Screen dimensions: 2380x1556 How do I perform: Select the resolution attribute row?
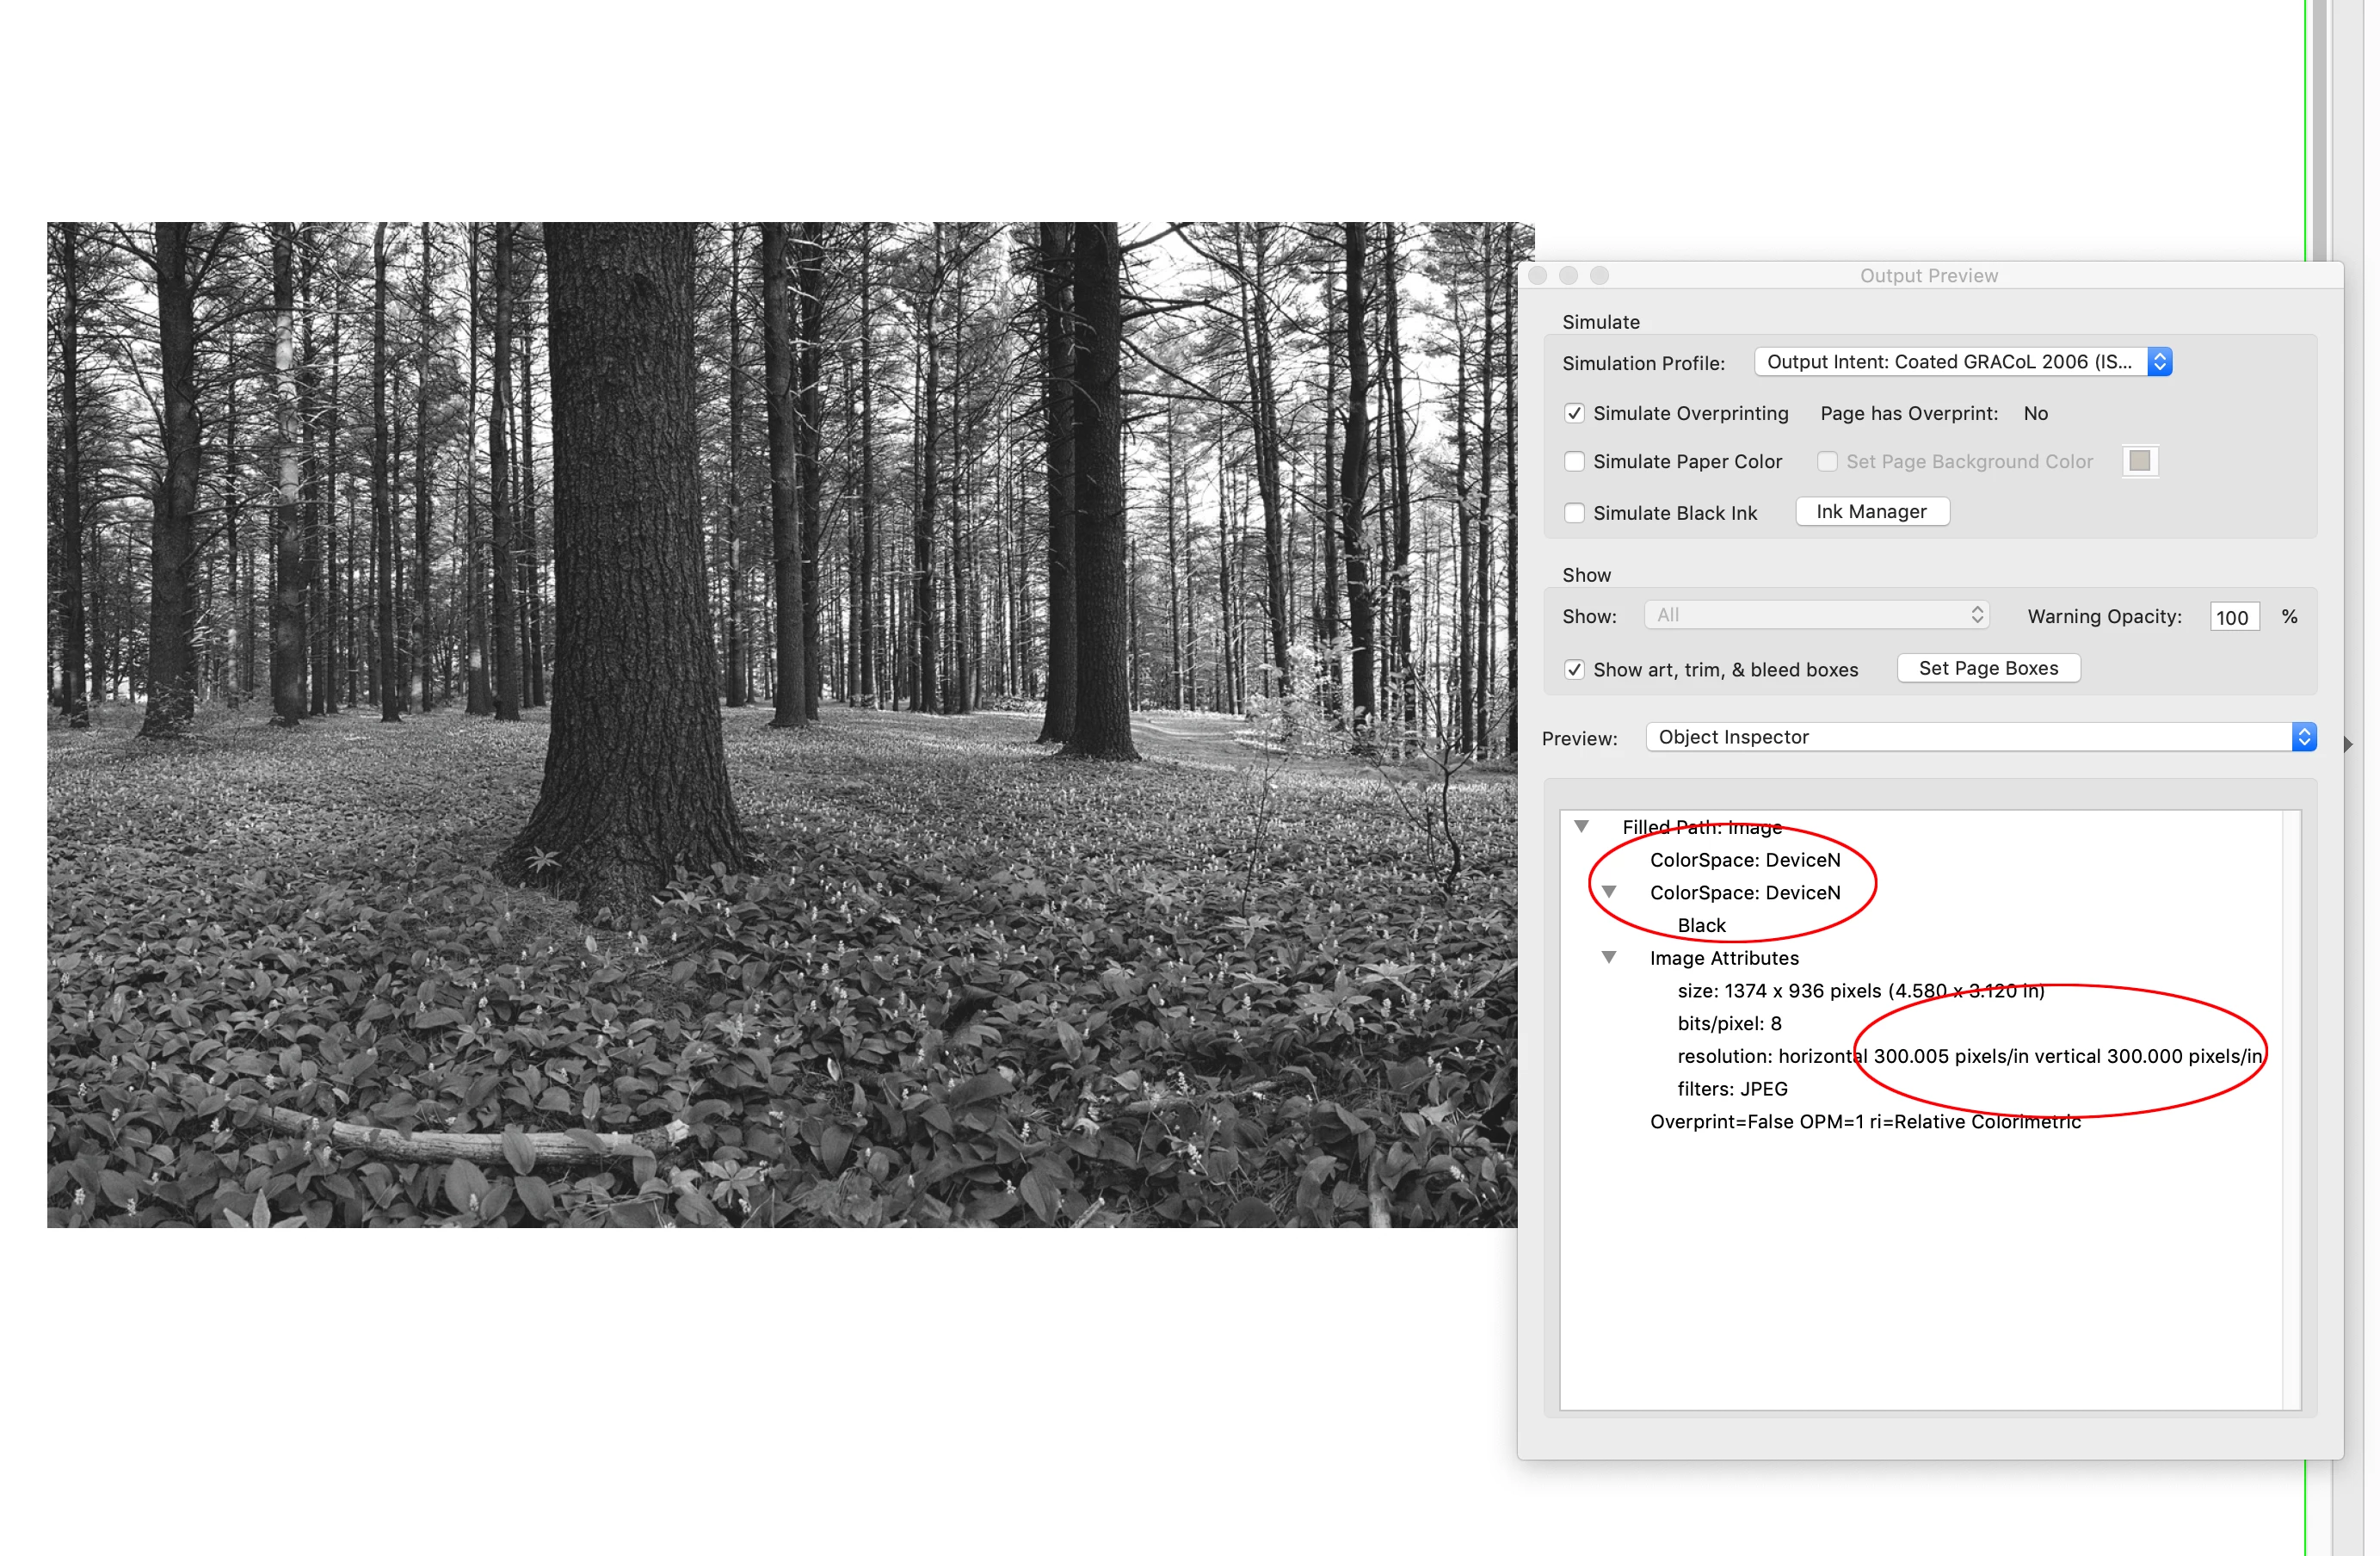tap(1968, 1056)
